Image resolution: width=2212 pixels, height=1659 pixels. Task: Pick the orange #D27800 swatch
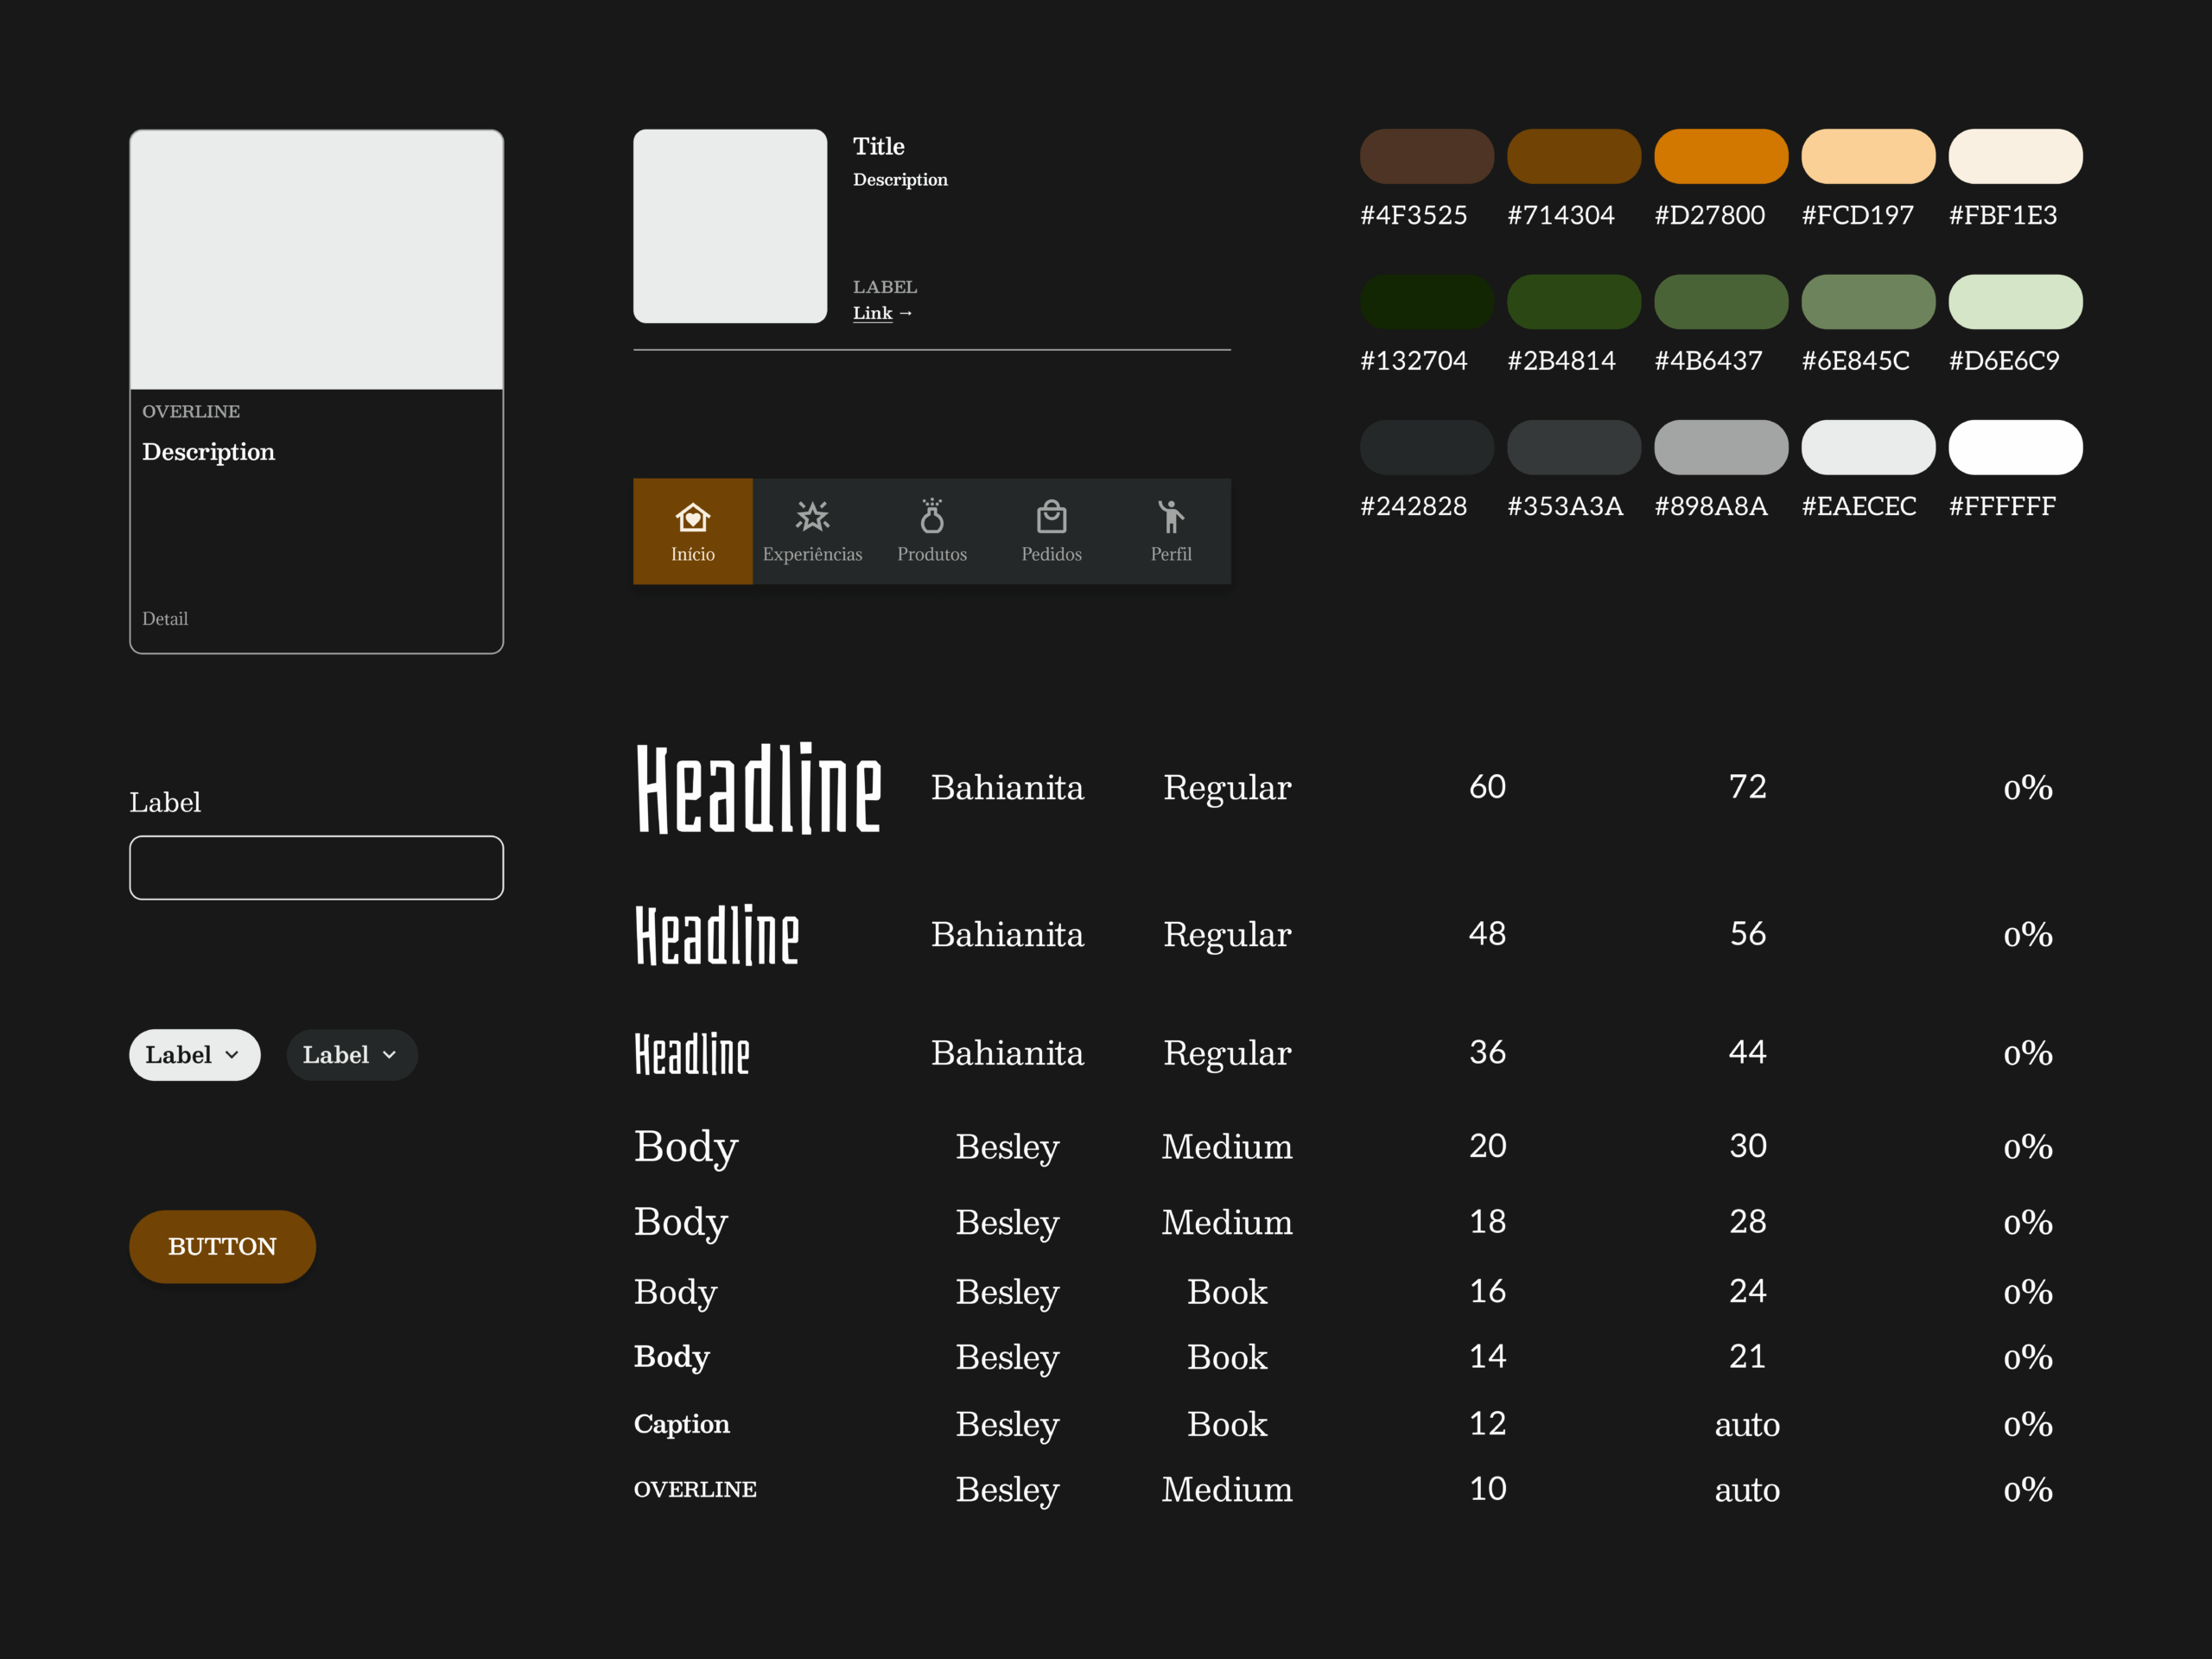point(1720,156)
